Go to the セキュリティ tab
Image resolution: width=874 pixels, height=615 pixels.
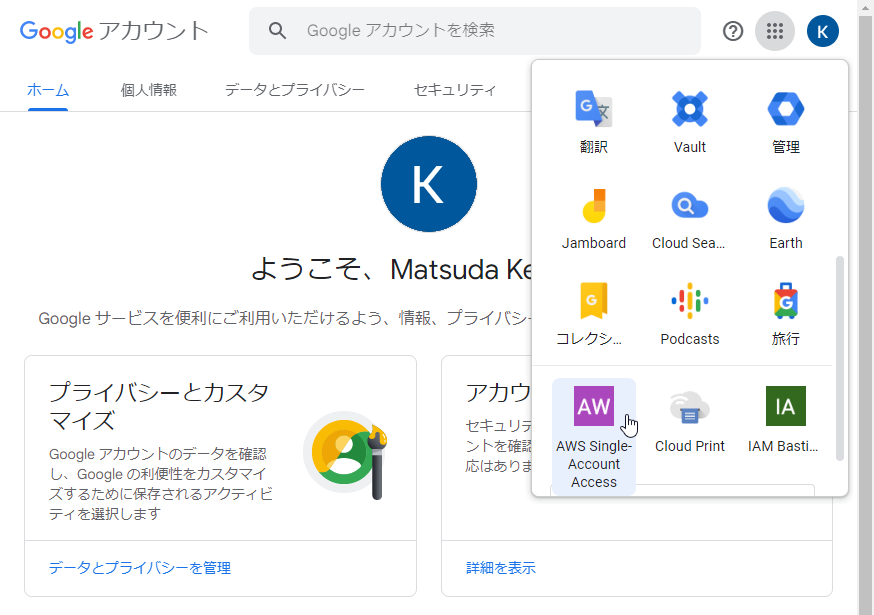coord(455,90)
